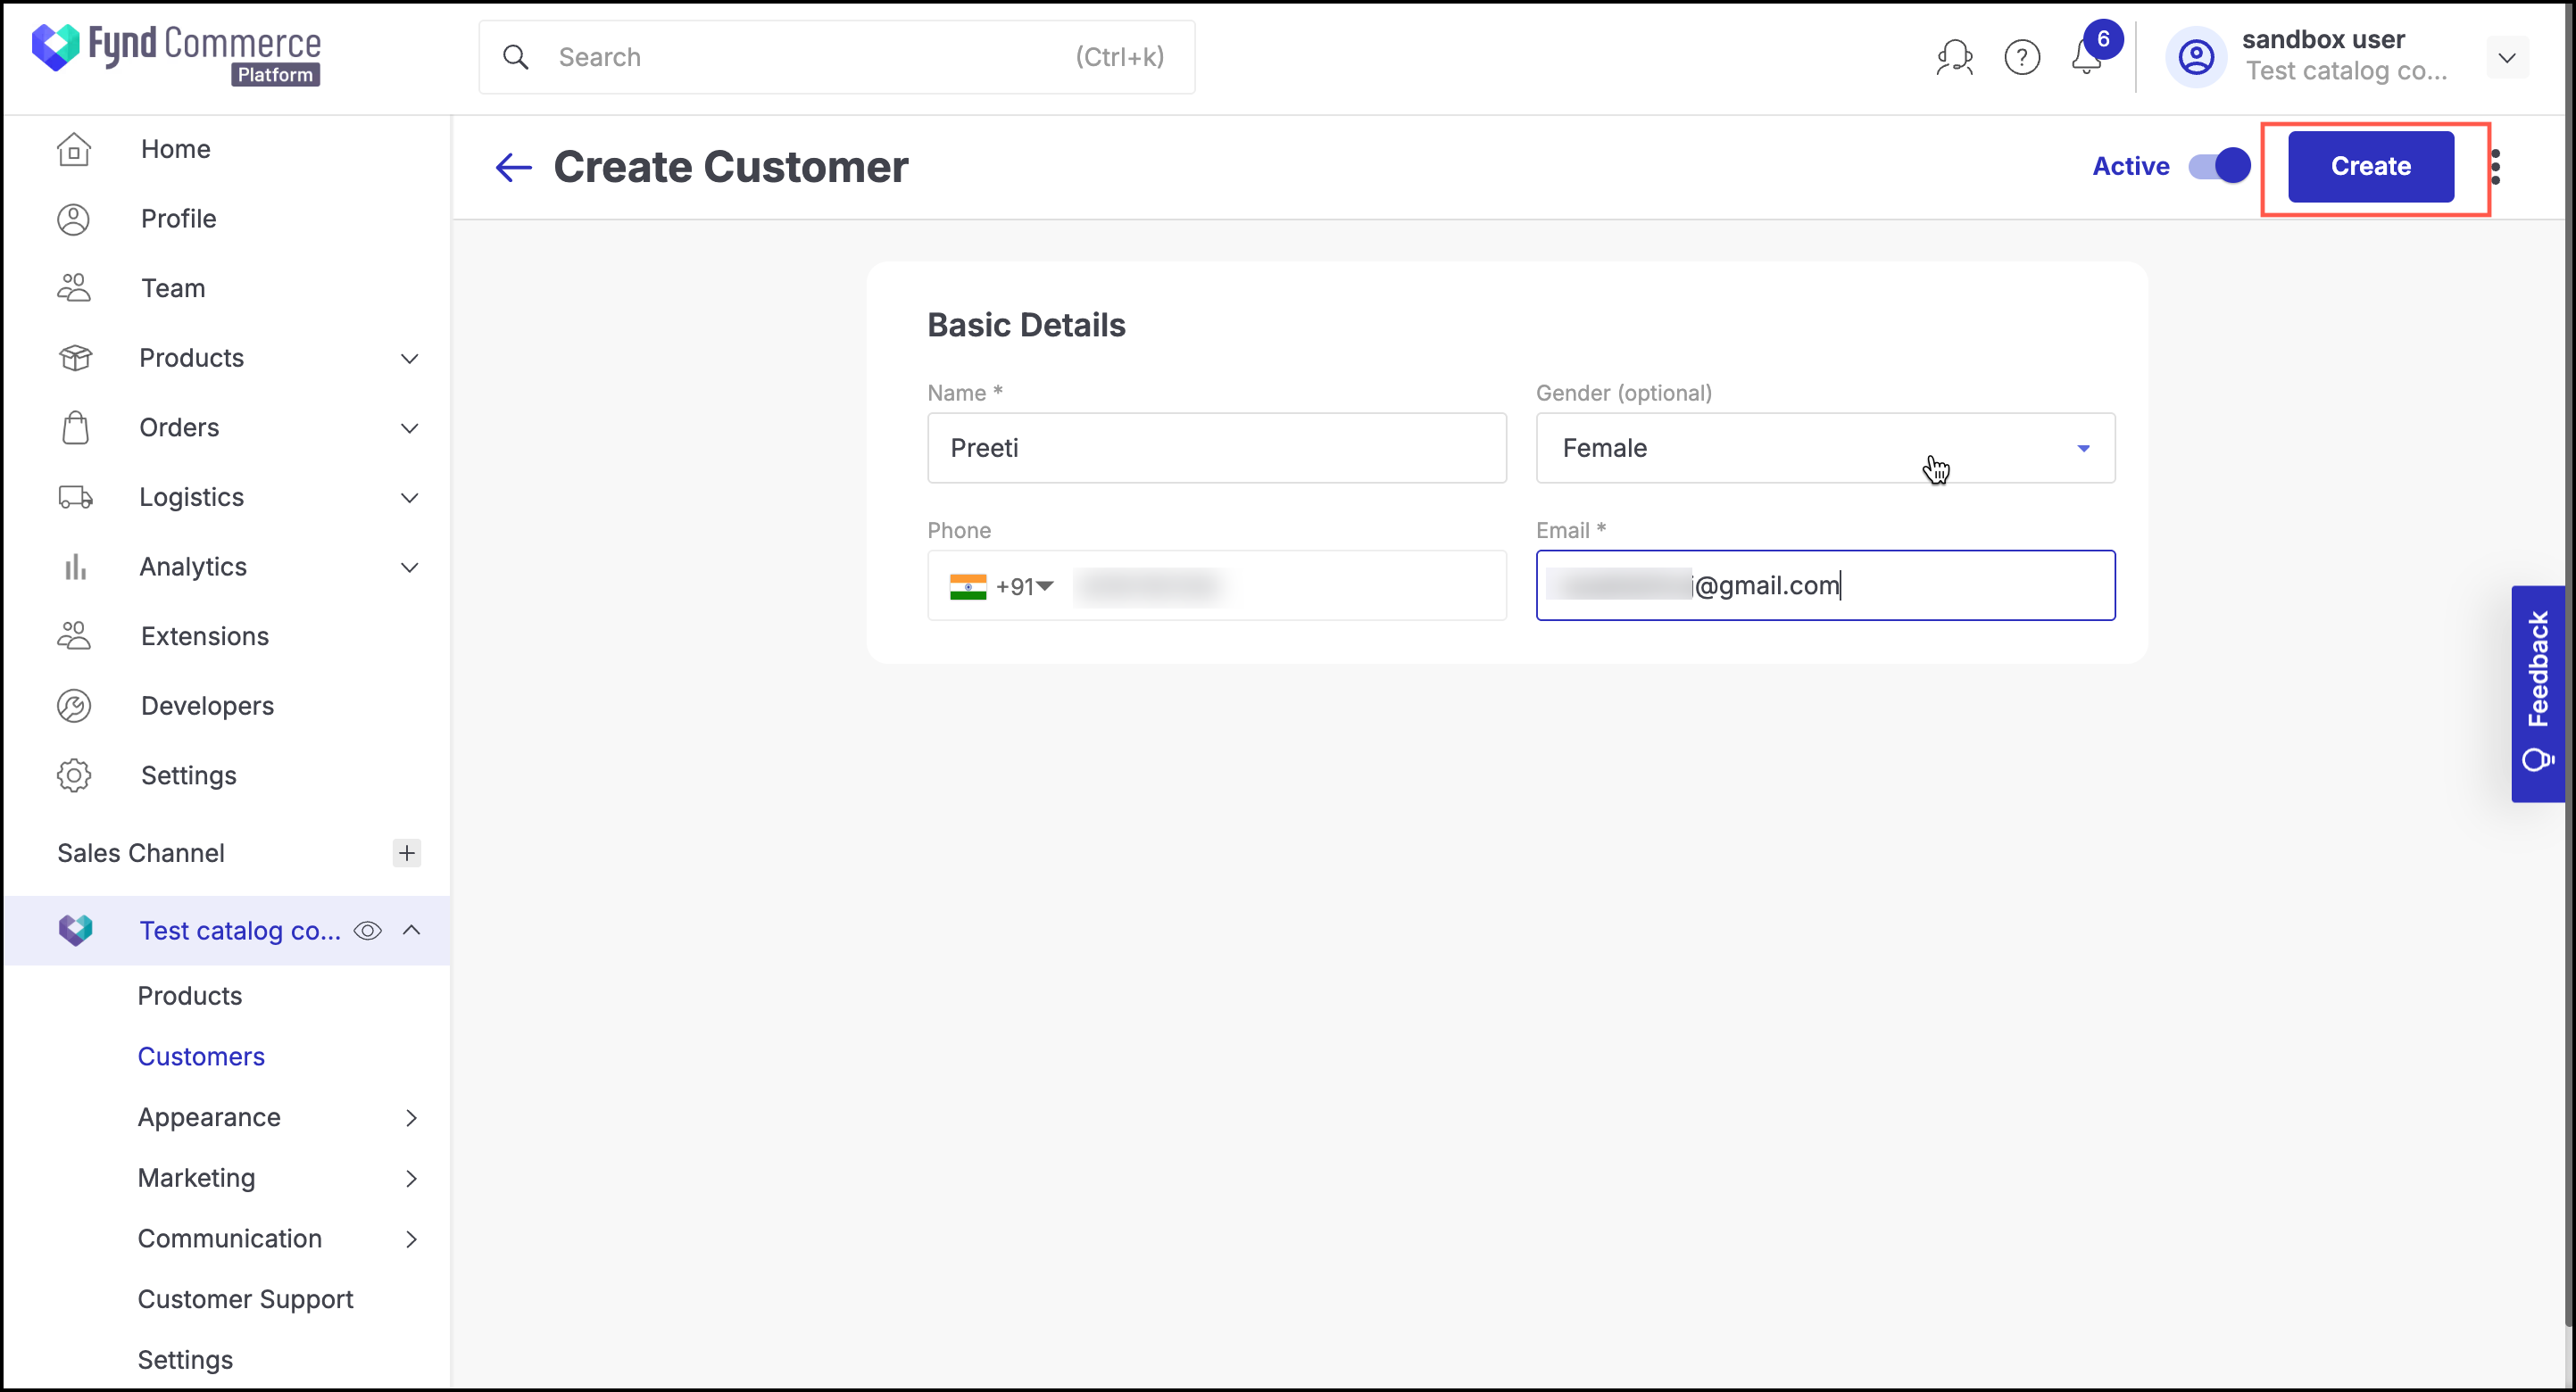The height and width of the screenshot is (1392, 2576).
Task: Click the Logistics truck icon
Action: pos(75,497)
